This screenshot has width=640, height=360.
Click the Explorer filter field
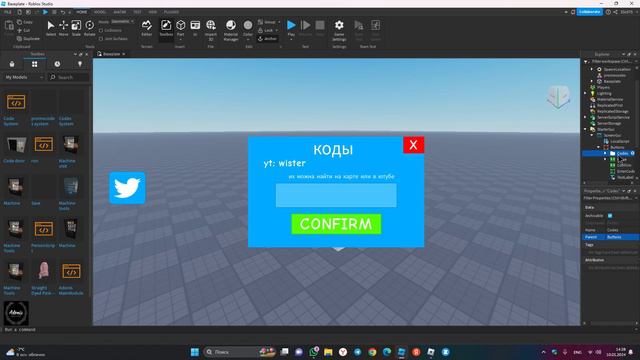[x=611, y=62]
